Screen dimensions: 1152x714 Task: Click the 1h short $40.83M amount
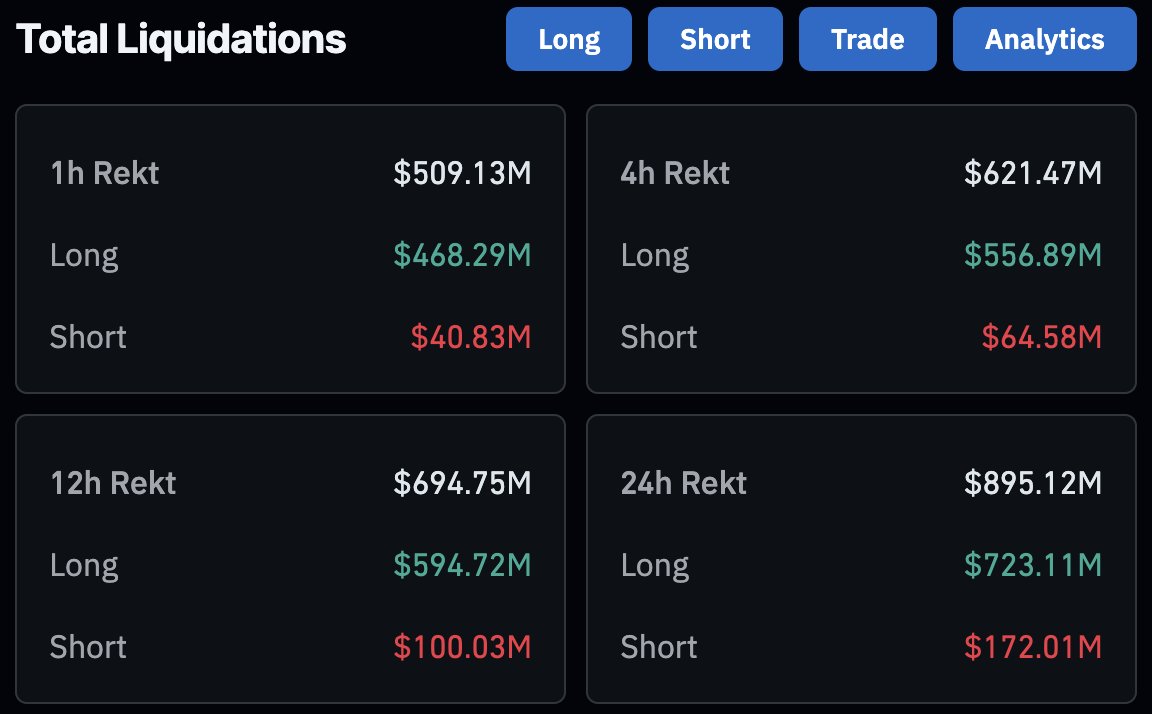470,337
